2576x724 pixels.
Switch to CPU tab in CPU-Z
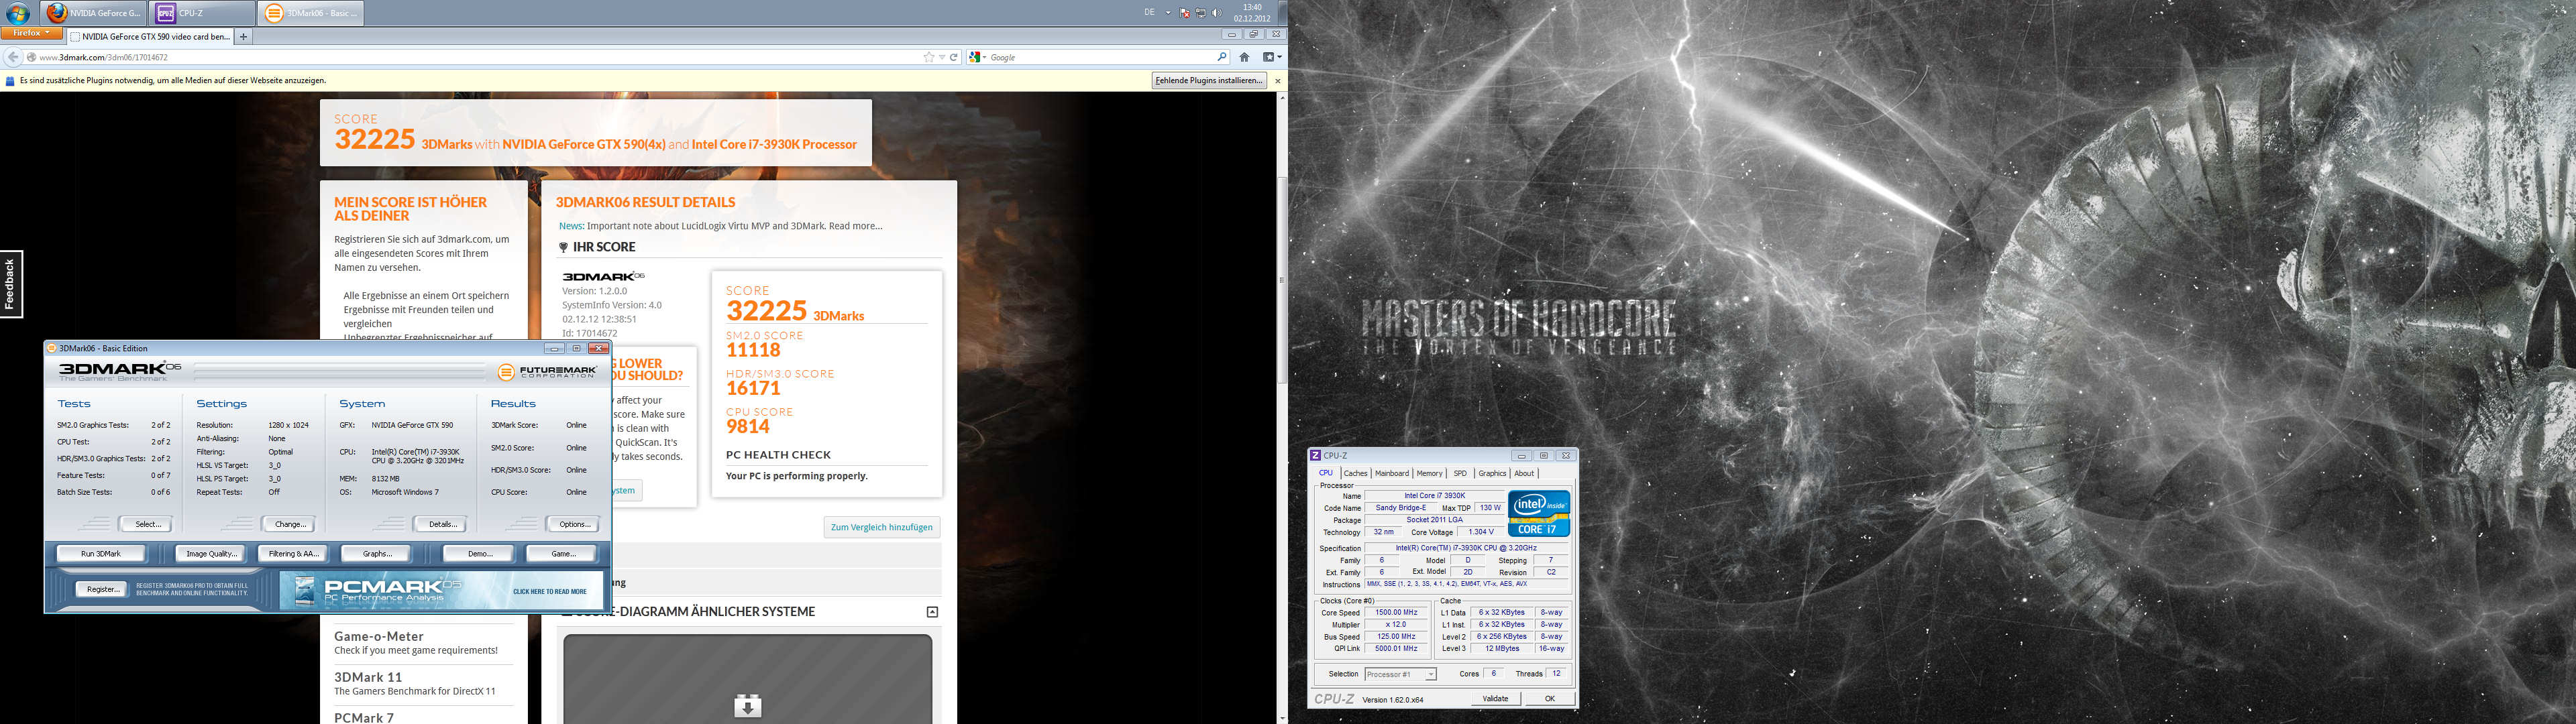point(1326,473)
